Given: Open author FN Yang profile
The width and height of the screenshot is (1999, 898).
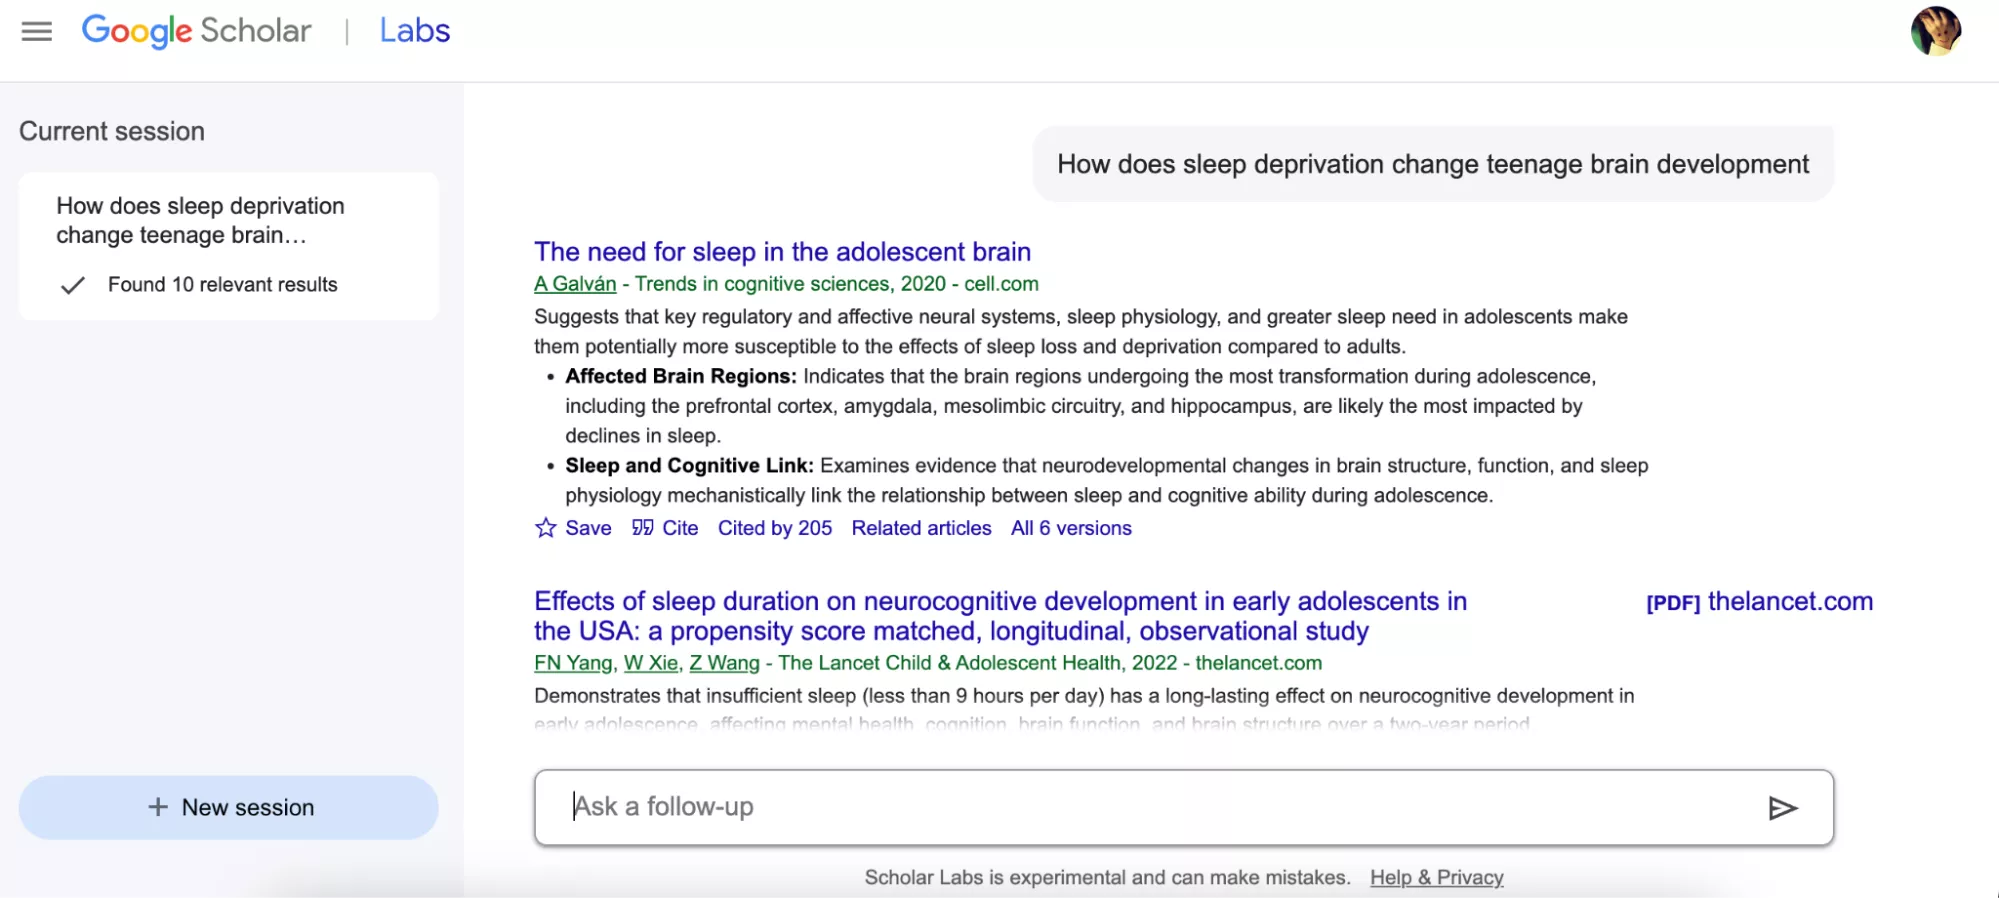Looking at the screenshot, I should (573, 663).
